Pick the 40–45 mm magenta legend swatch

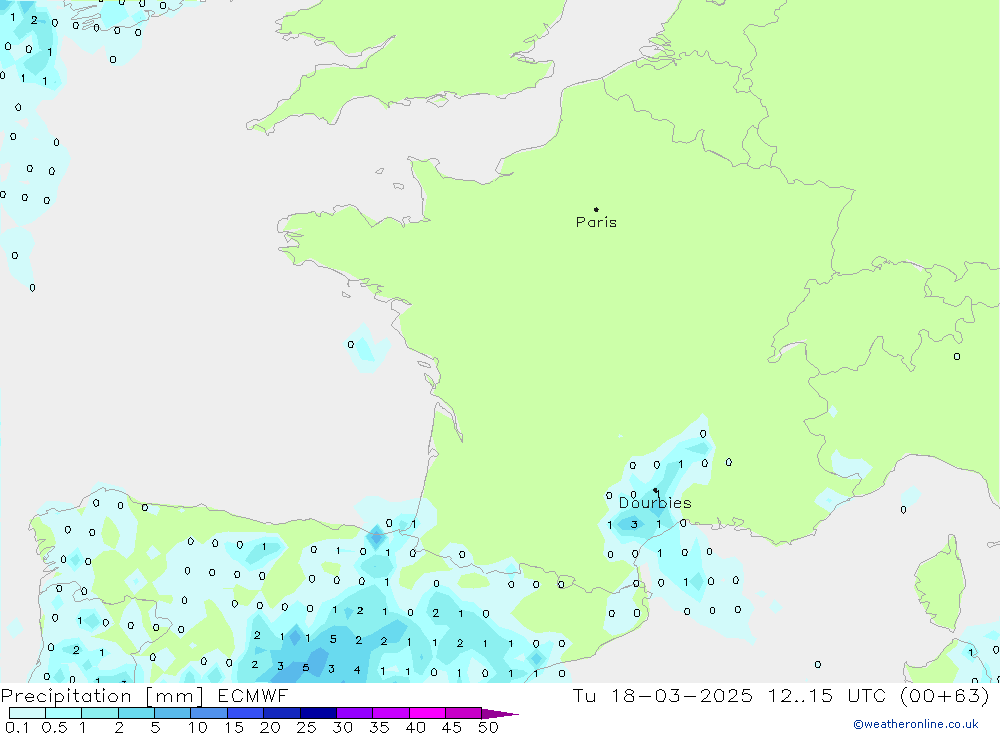[x=427, y=713]
